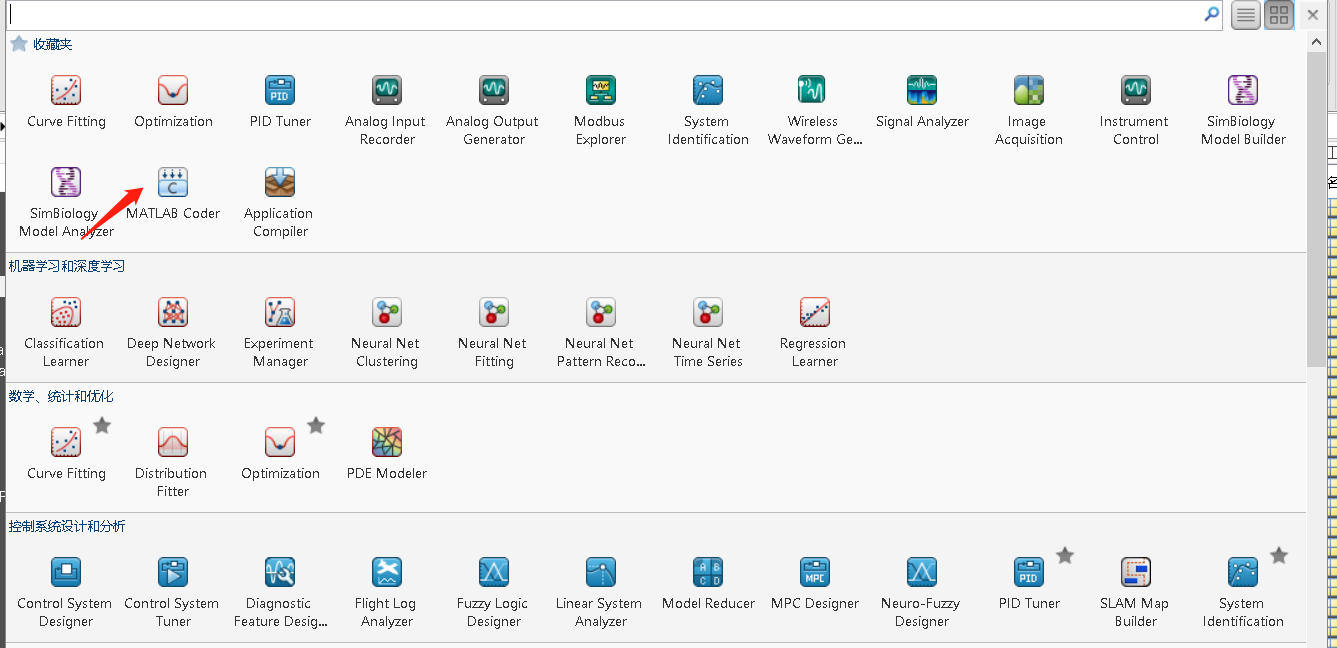Open SimBiology Model Builder

coord(1242,110)
